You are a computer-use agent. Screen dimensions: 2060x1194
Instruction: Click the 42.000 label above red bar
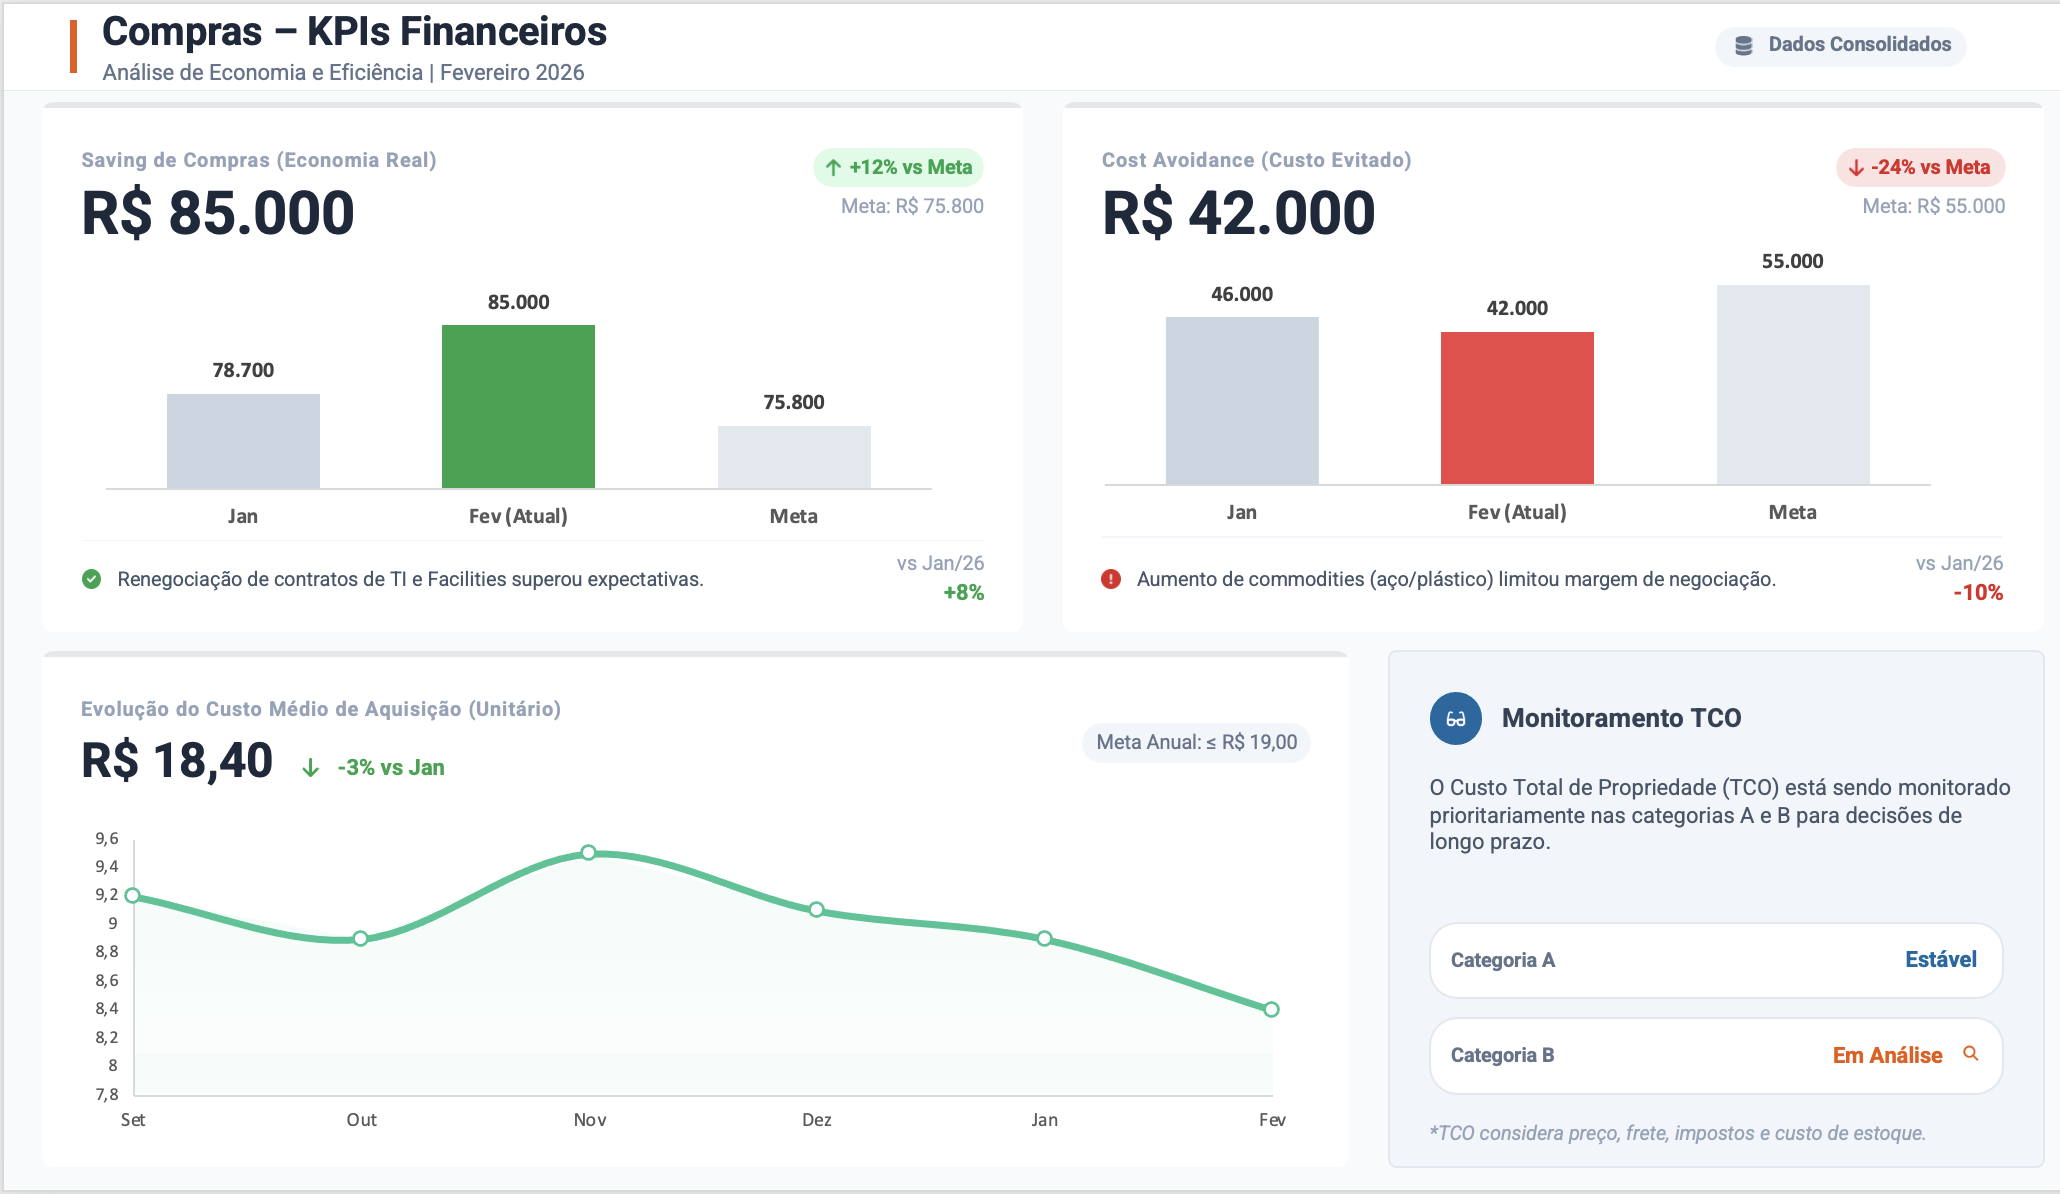1517,308
